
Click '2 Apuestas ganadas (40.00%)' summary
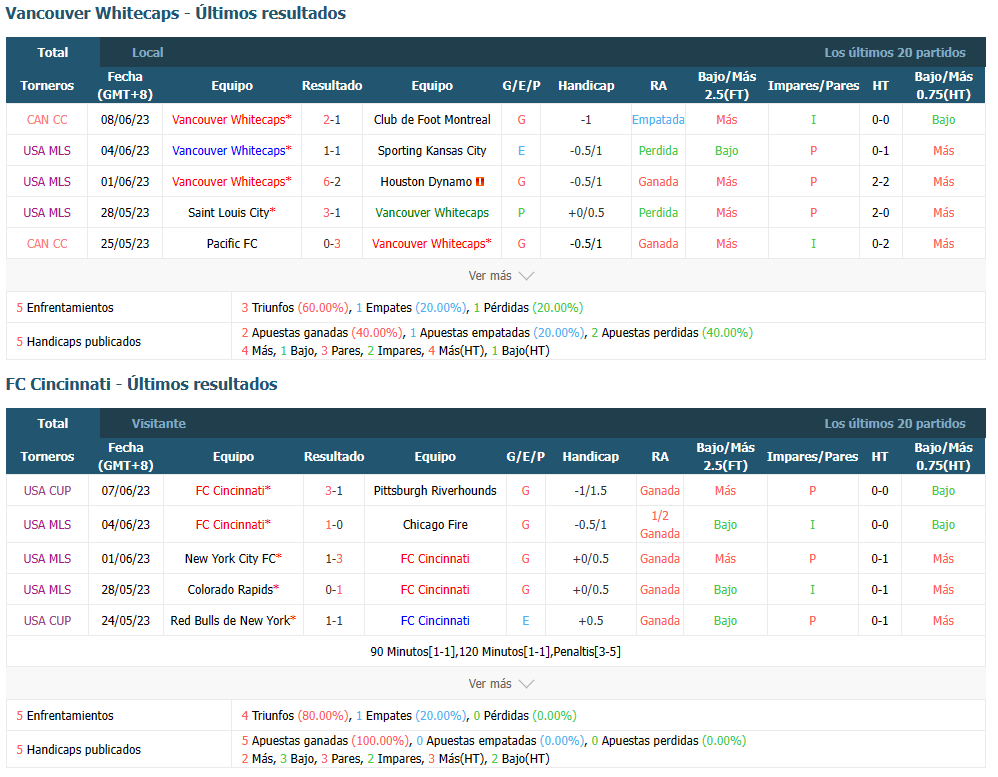tap(321, 333)
